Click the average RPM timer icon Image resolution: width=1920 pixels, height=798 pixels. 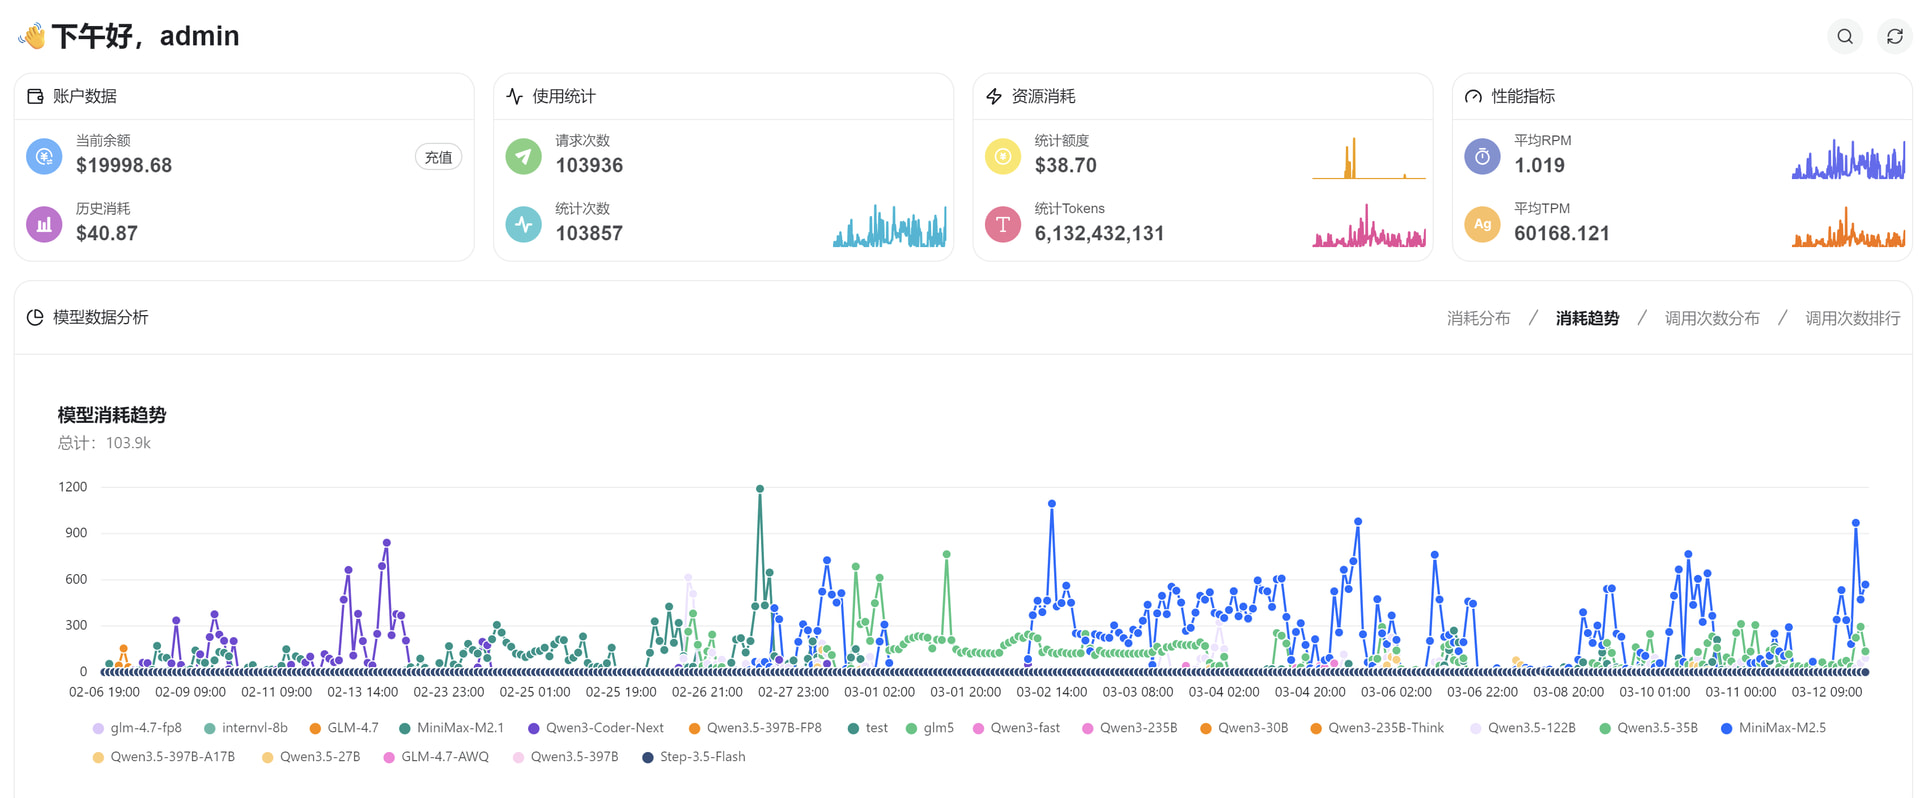coord(1482,156)
